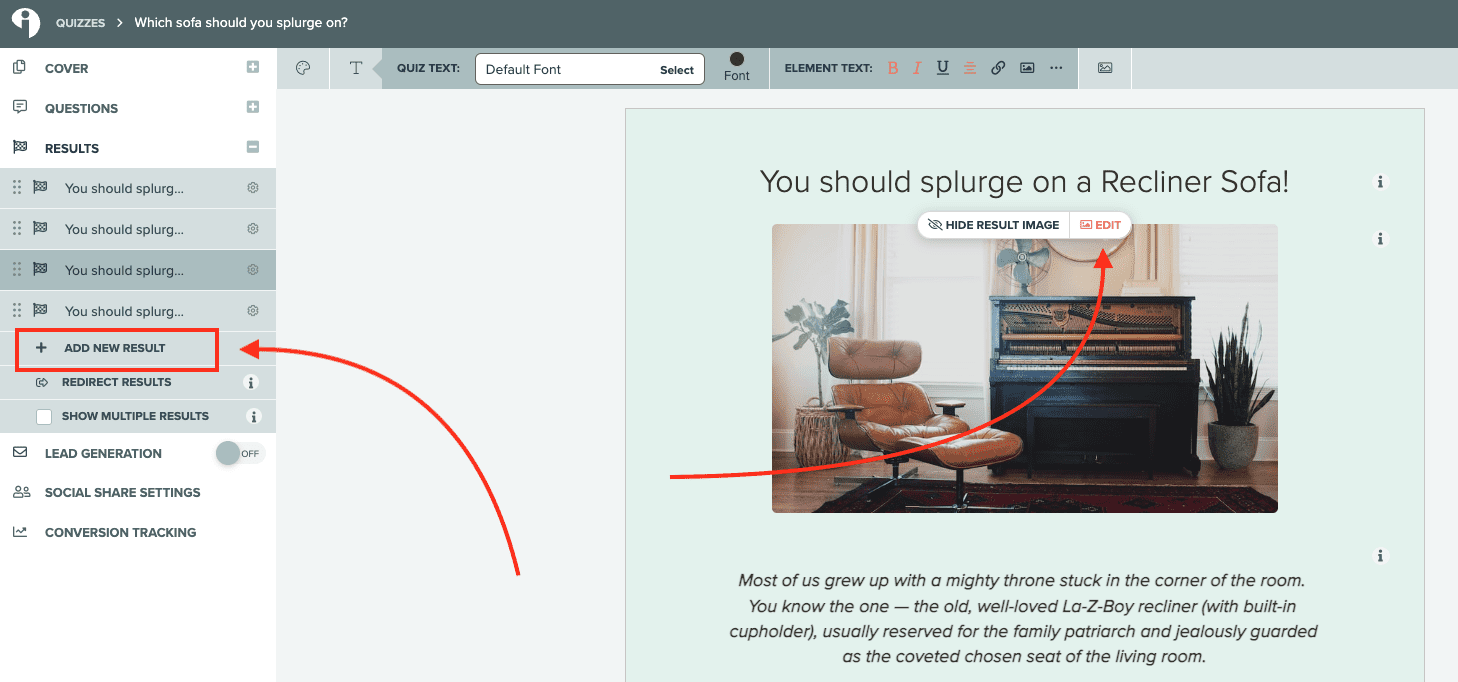This screenshot has width=1458, height=682.
Task: Open settings gear on first result
Action: 253,187
